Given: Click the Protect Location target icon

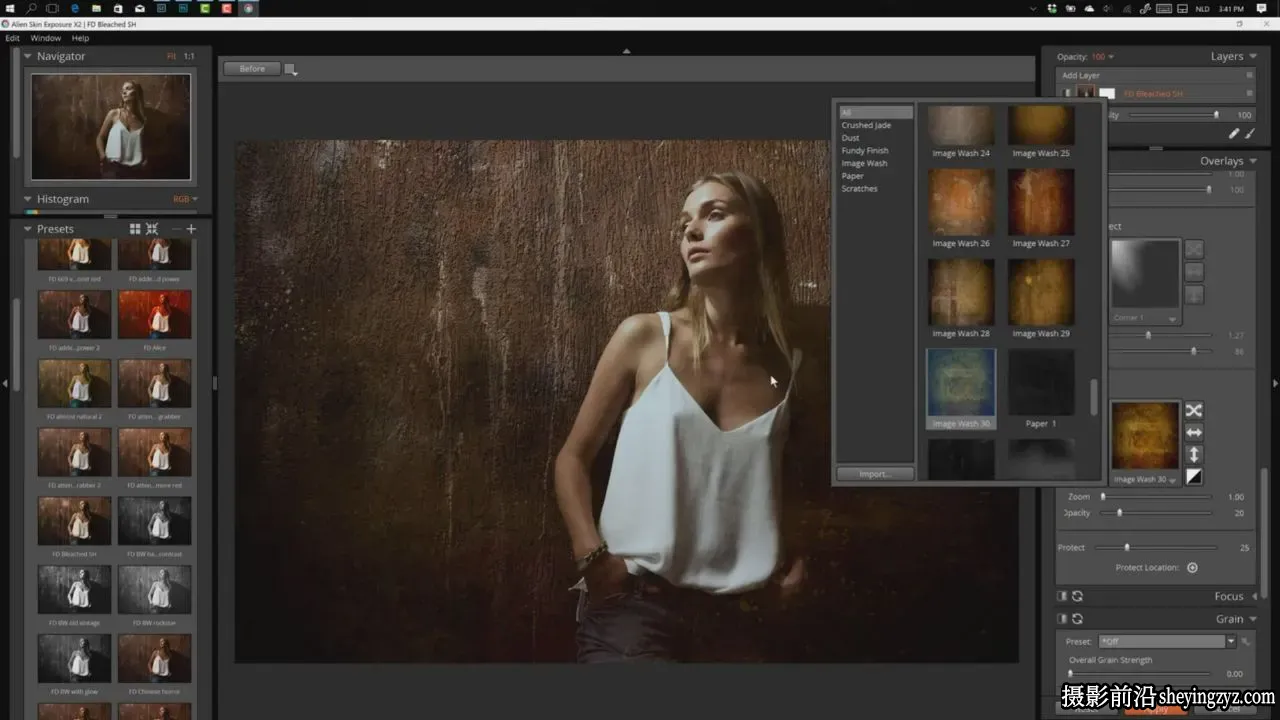Looking at the screenshot, I should (1192, 568).
